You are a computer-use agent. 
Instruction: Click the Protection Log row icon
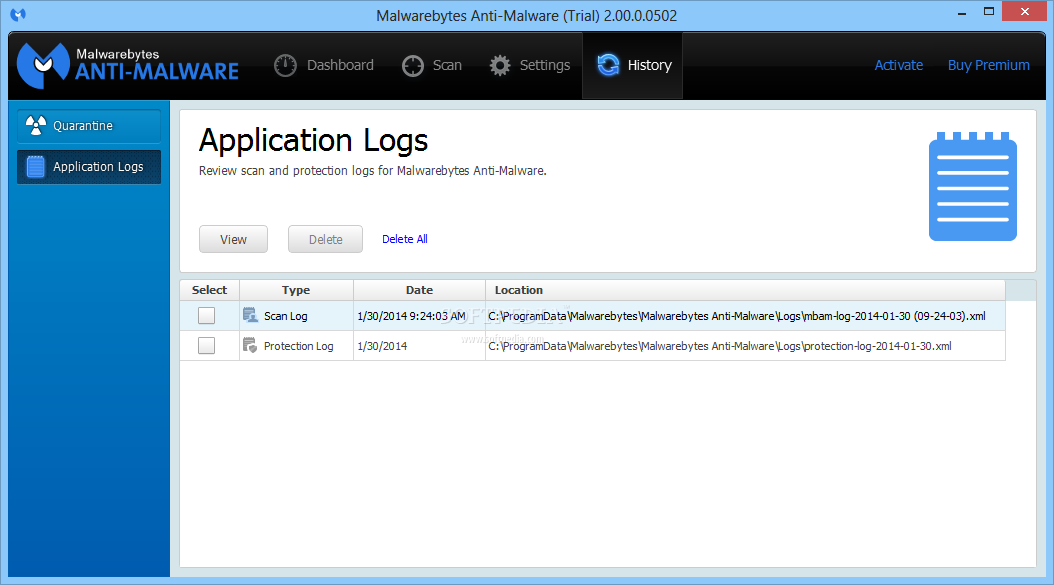250,346
